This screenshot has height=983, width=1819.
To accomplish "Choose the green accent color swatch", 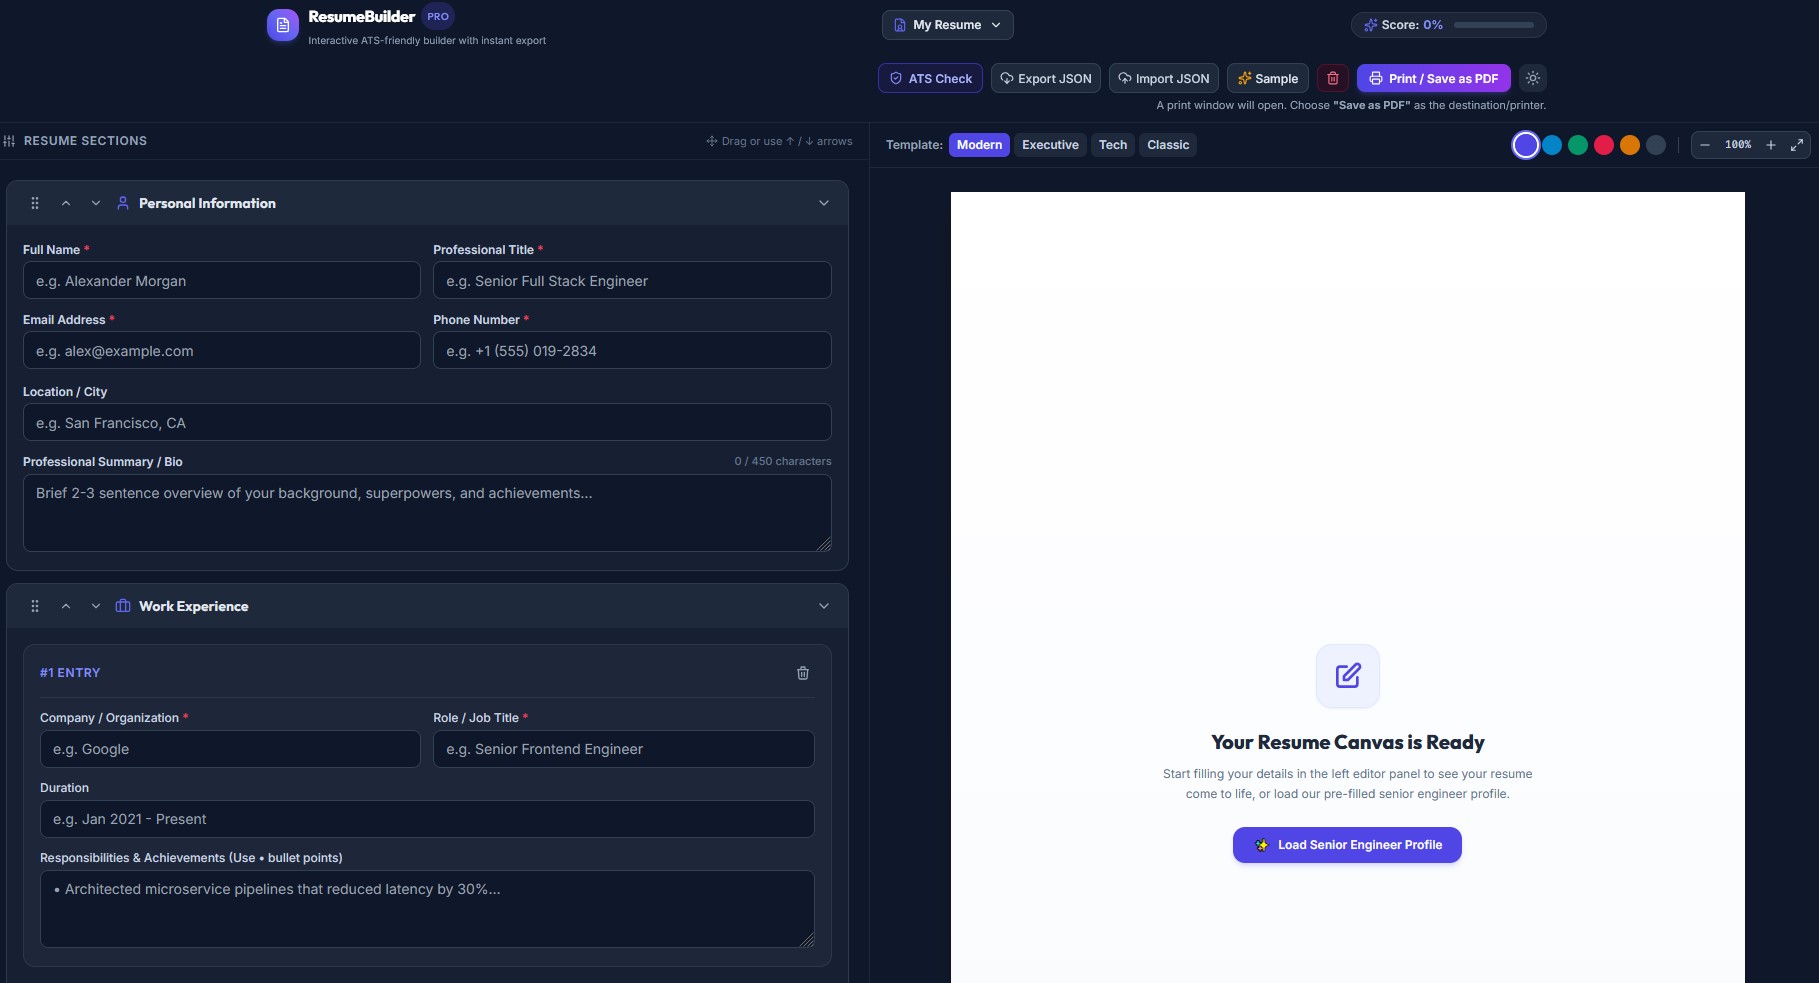I will pyautogui.click(x=1578, y=145).
